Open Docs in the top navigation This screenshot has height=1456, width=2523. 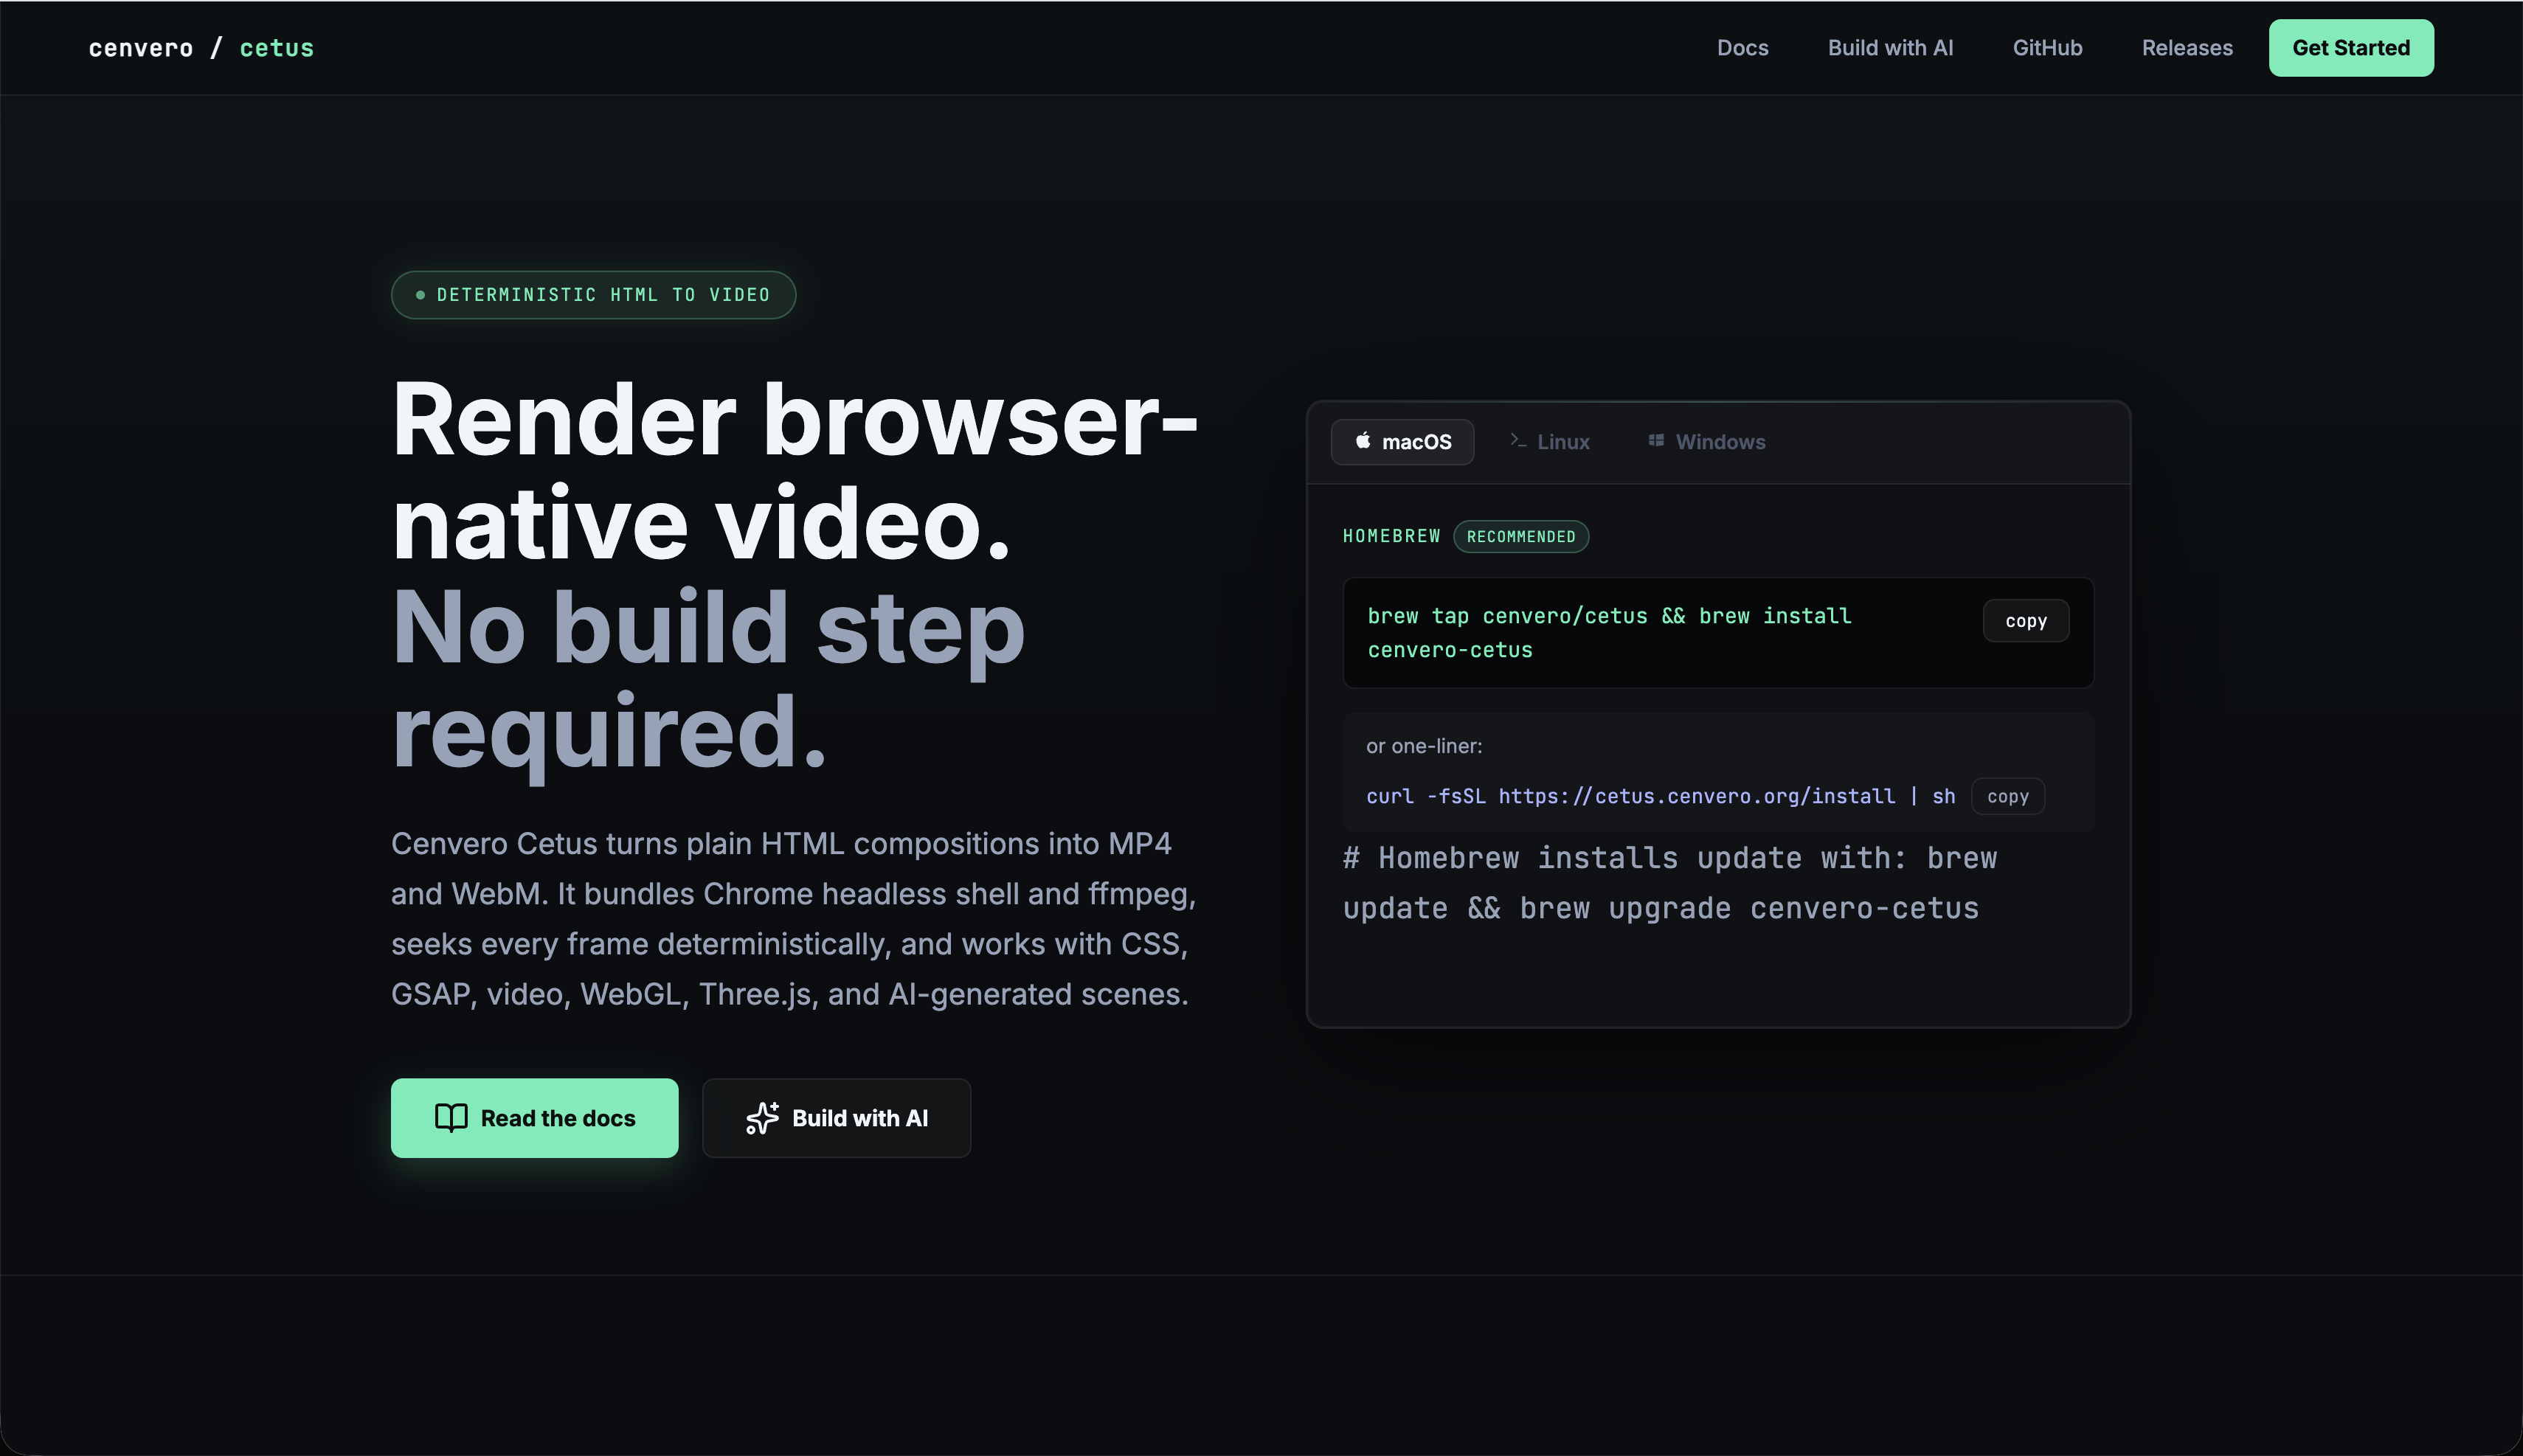click(1742, 48)
